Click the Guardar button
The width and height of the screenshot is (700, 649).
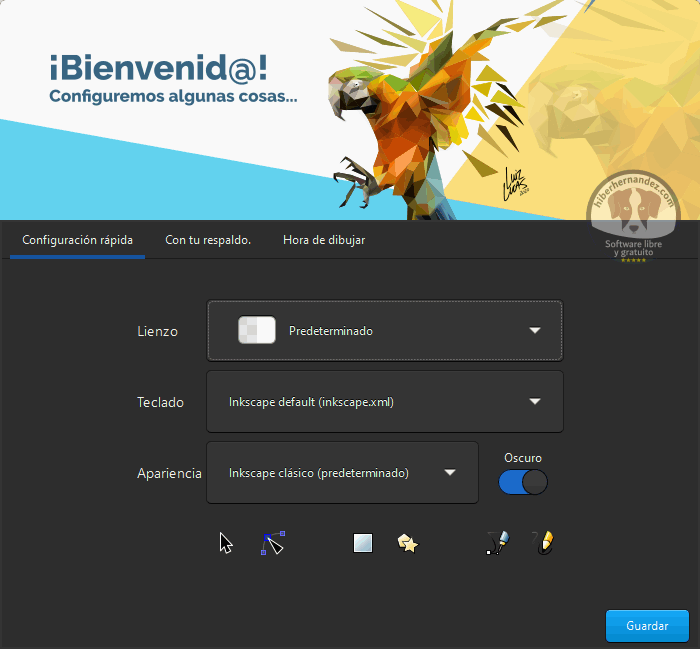click(647, 625)
